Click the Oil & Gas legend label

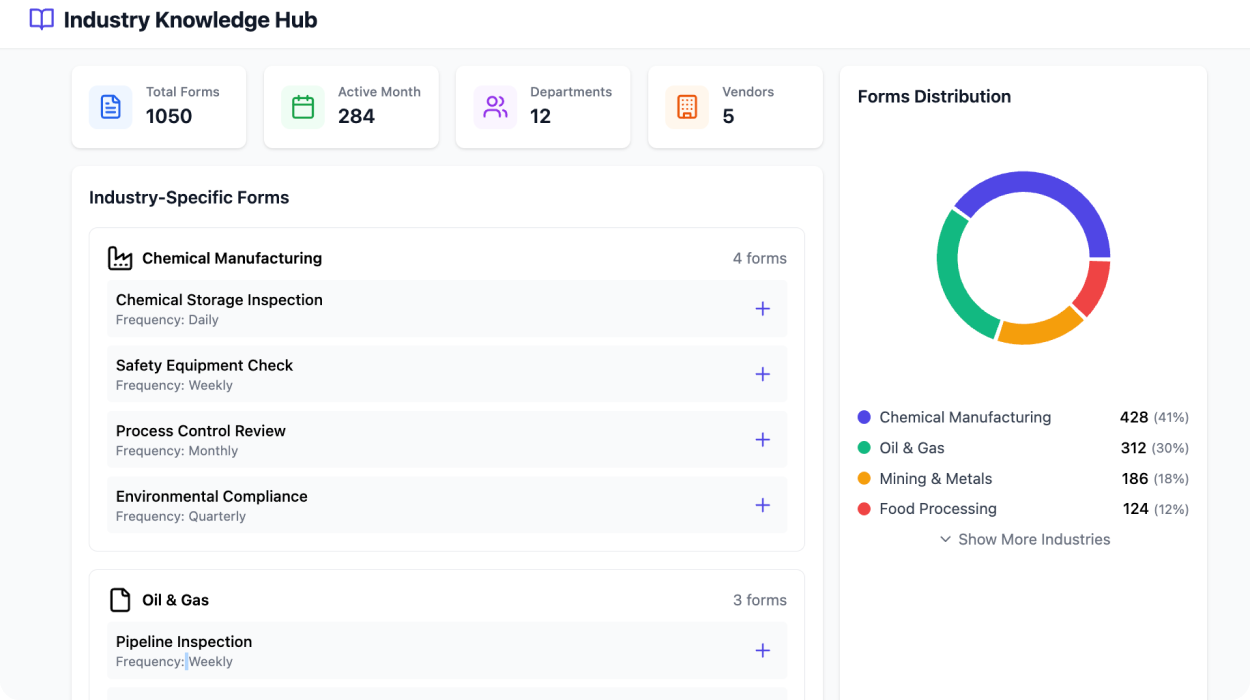(x=912, y=448)
